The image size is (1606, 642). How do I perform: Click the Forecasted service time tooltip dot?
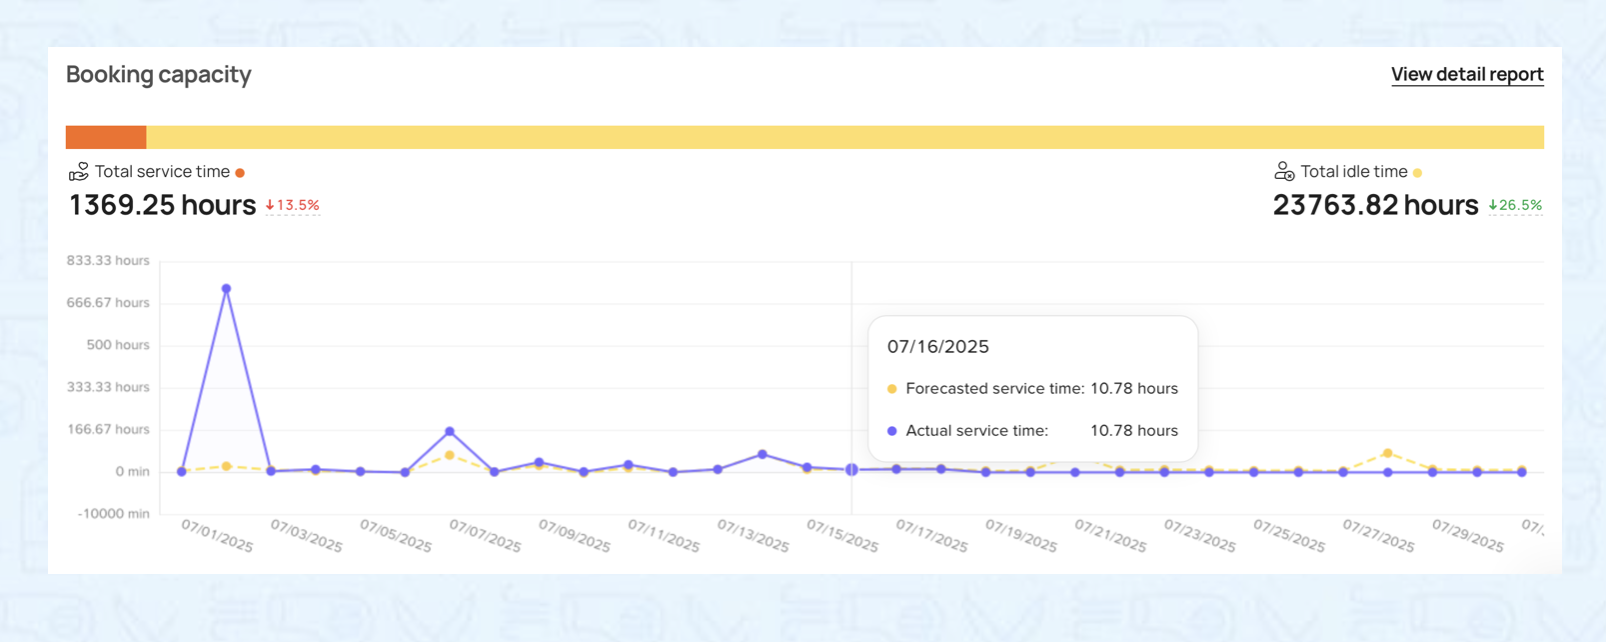892,389
